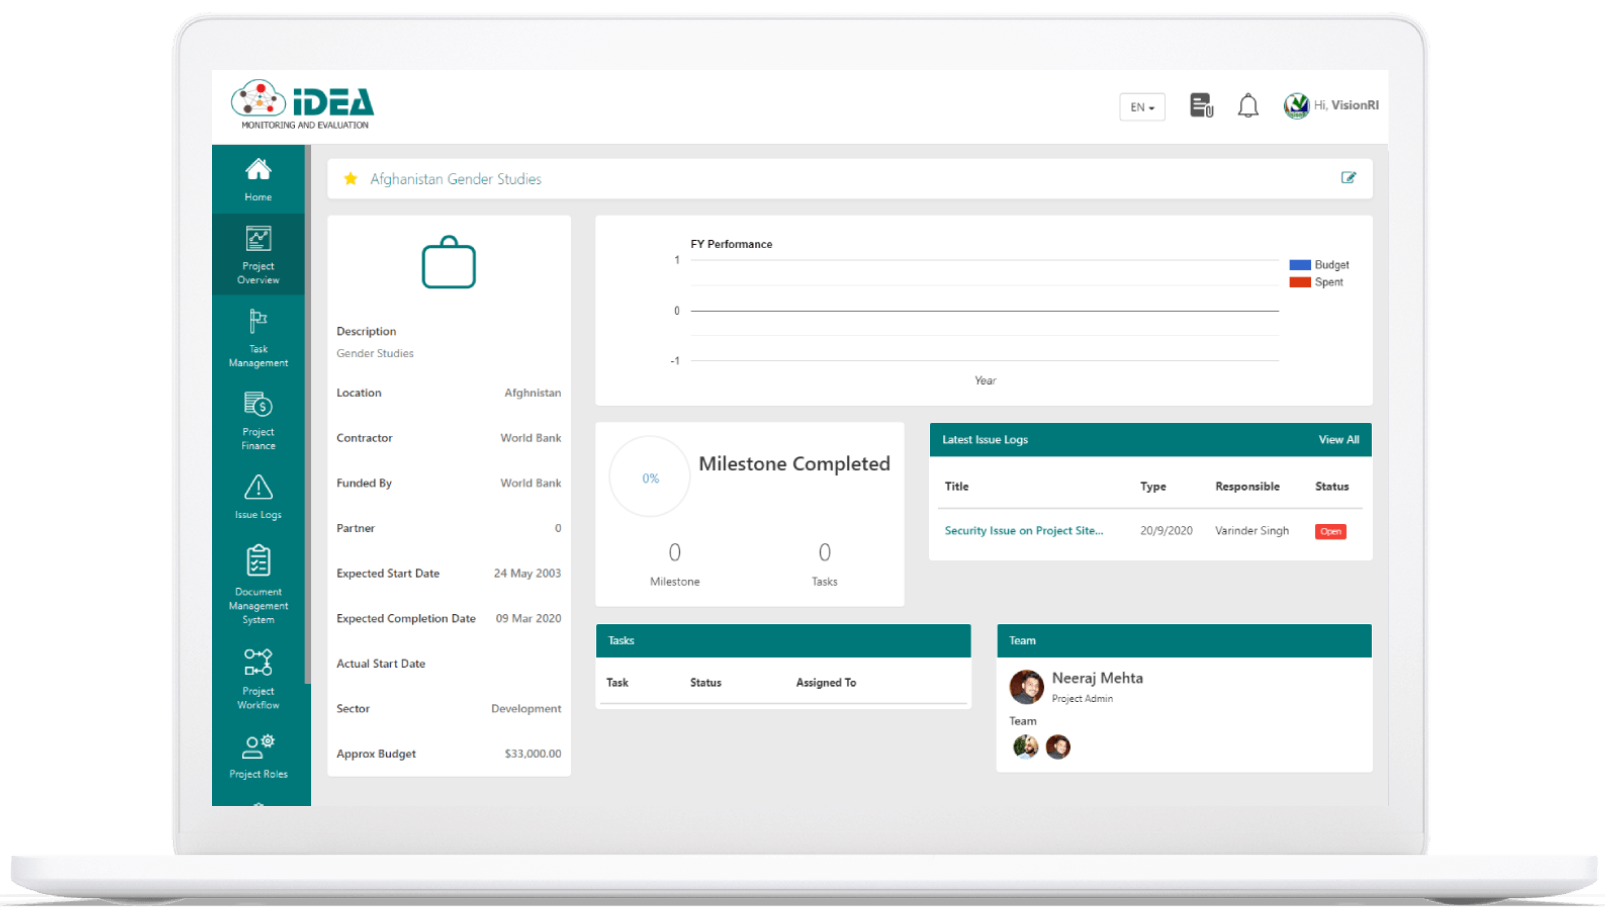Open the Home sidebar icon
Image resolution: width=1605 pixels, height=908 pixels.
tap(258, 179)
